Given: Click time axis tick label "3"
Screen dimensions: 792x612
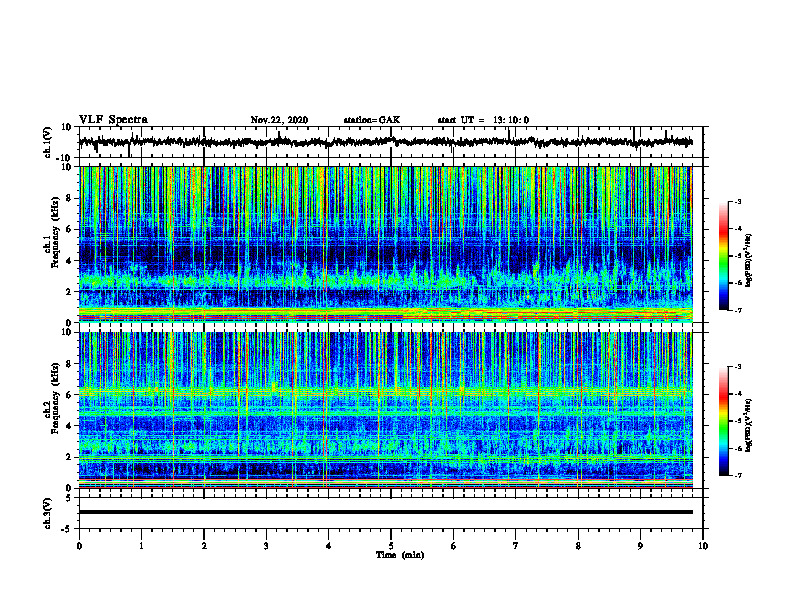Looking at the screenshot, I should pyautogui.click(x=266, y=546).
